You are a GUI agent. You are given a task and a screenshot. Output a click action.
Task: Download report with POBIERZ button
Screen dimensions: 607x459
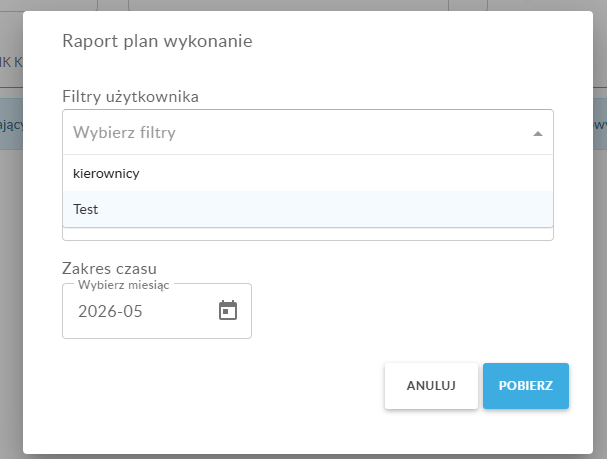[526, 385]
